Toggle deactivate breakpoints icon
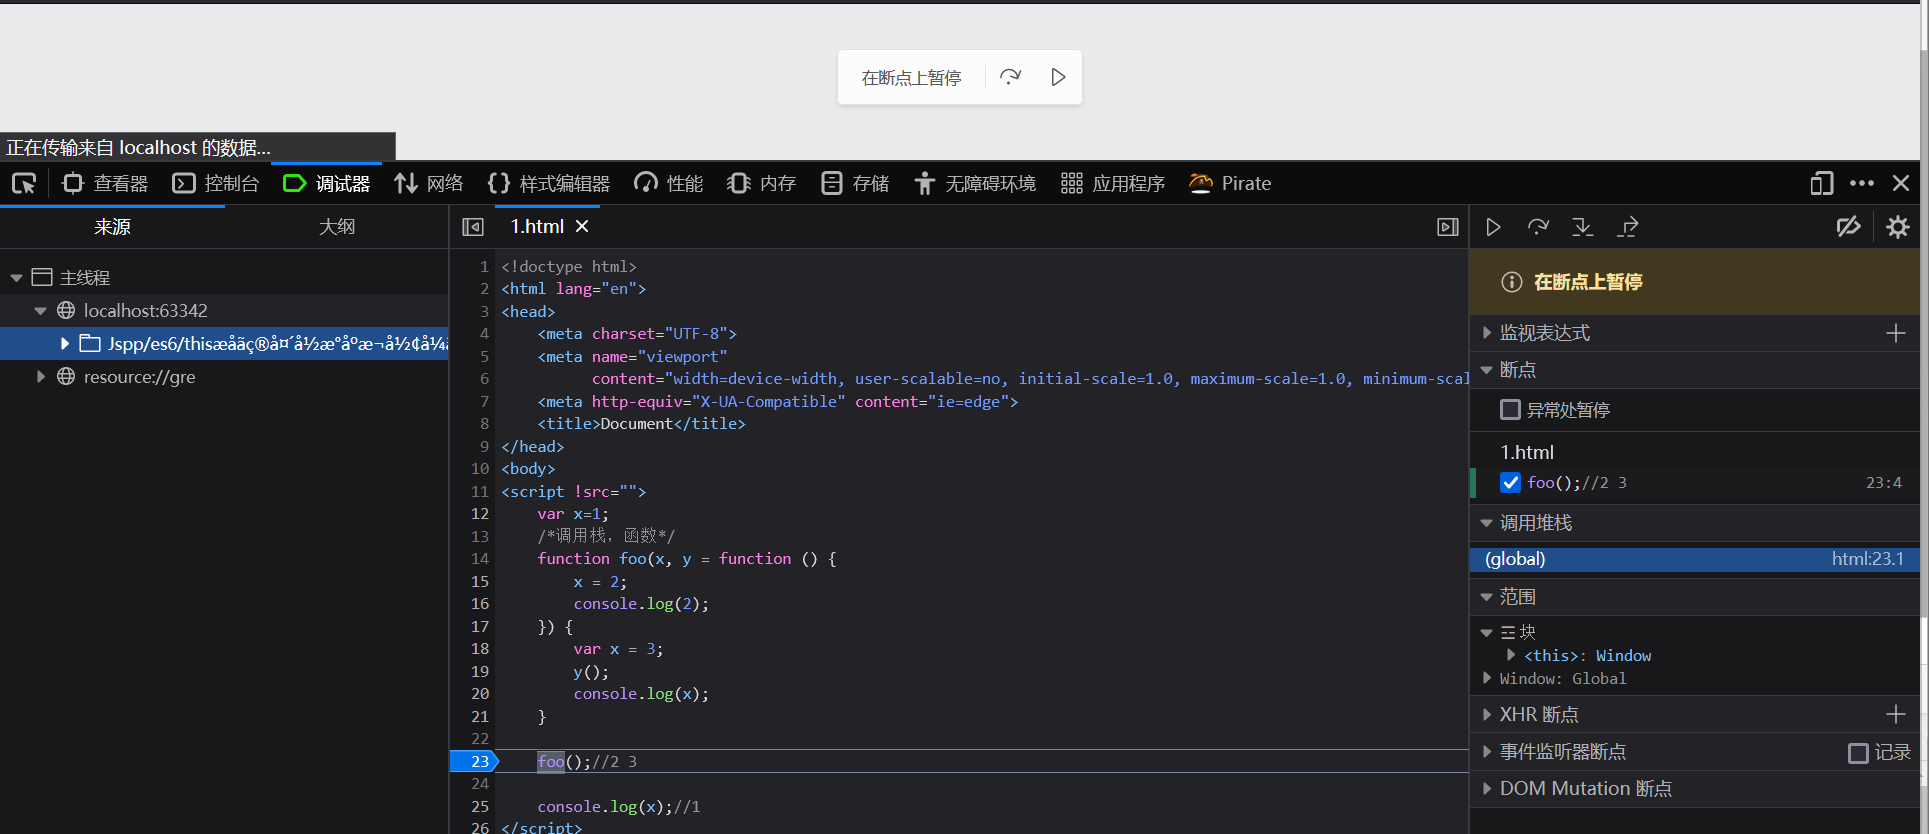The width and height of the screenshot is (1929, 834). 1849,227
